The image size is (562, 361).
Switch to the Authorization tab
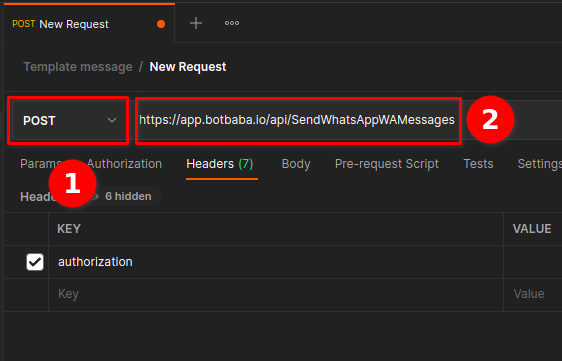124,164
